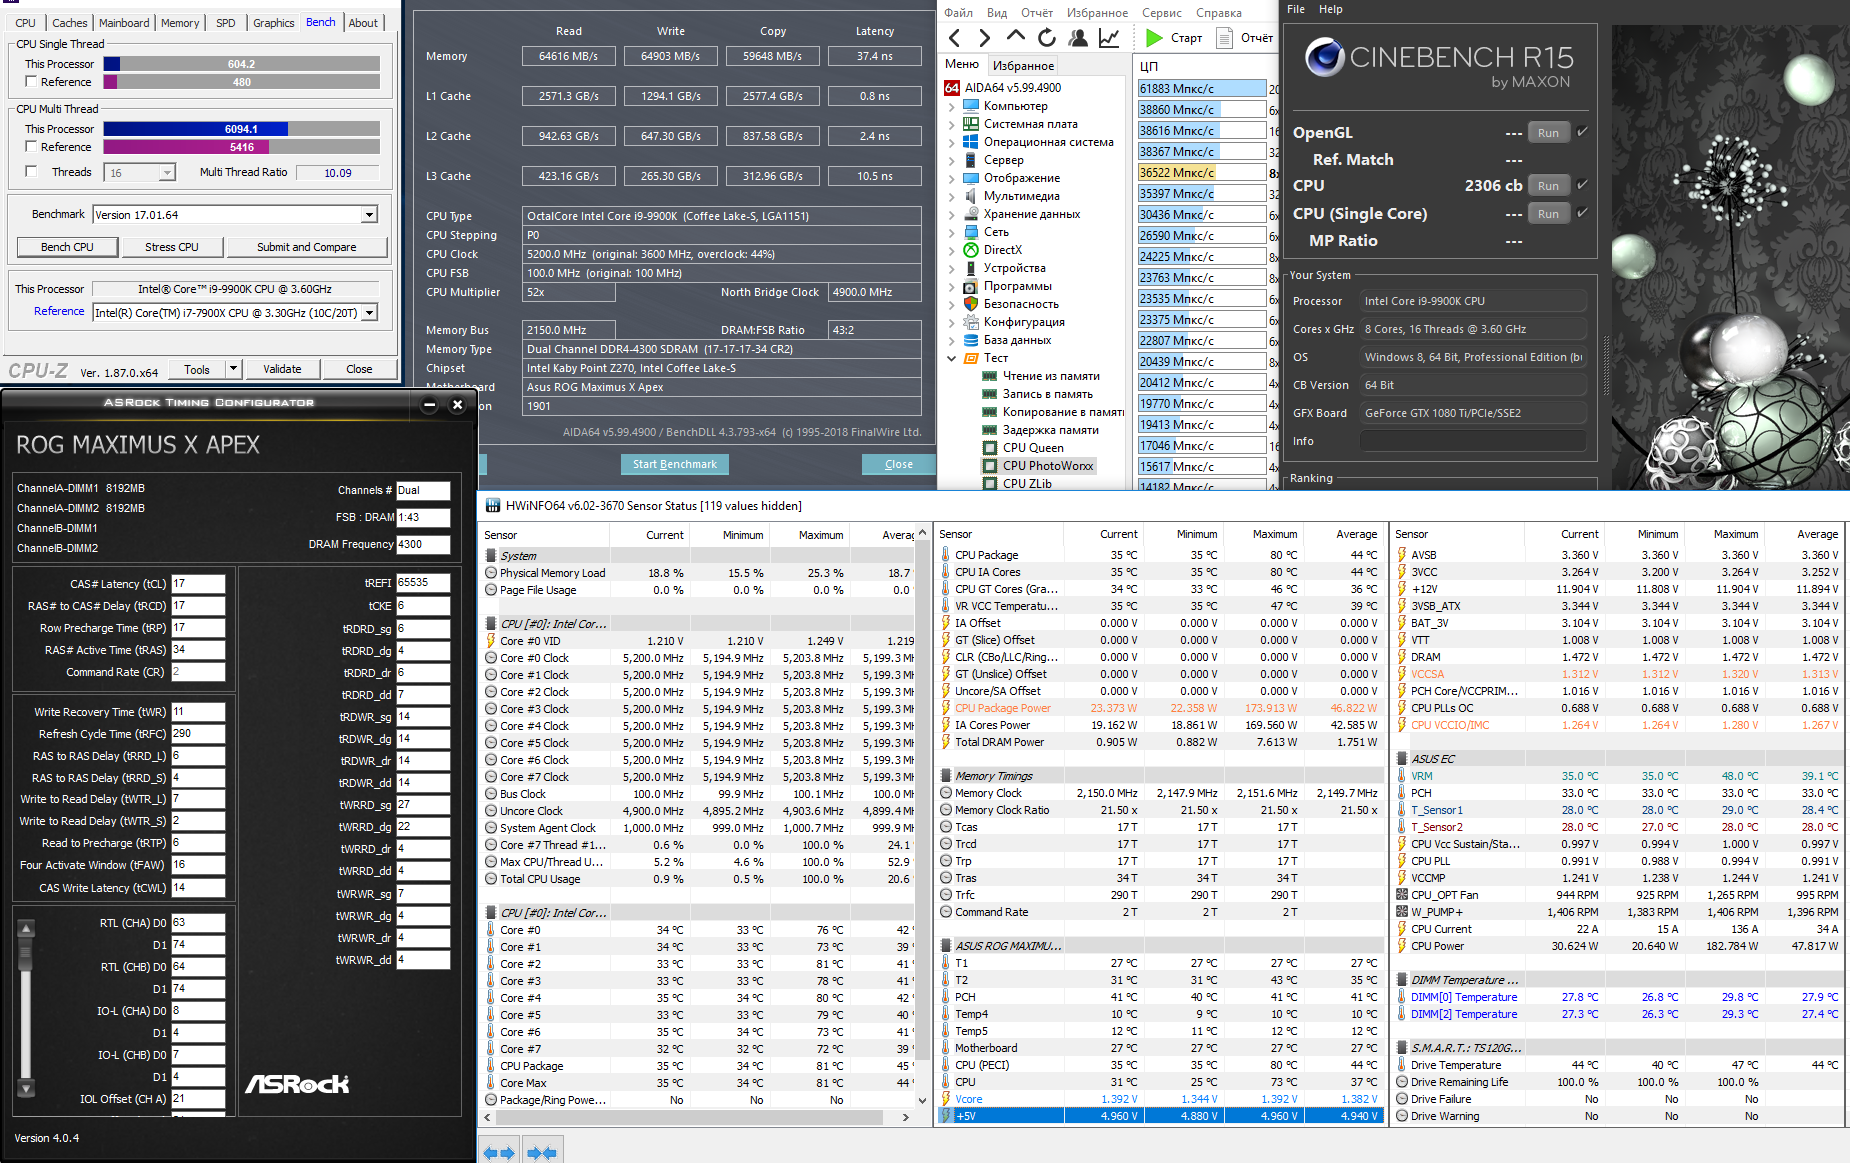
Task: Click the Запись в память memory icon
Action: tap(990, 394)
